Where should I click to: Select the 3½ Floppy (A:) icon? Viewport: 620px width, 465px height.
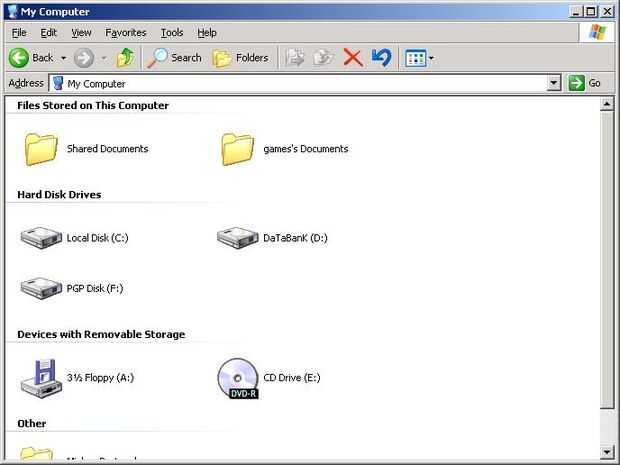(41, 378)
